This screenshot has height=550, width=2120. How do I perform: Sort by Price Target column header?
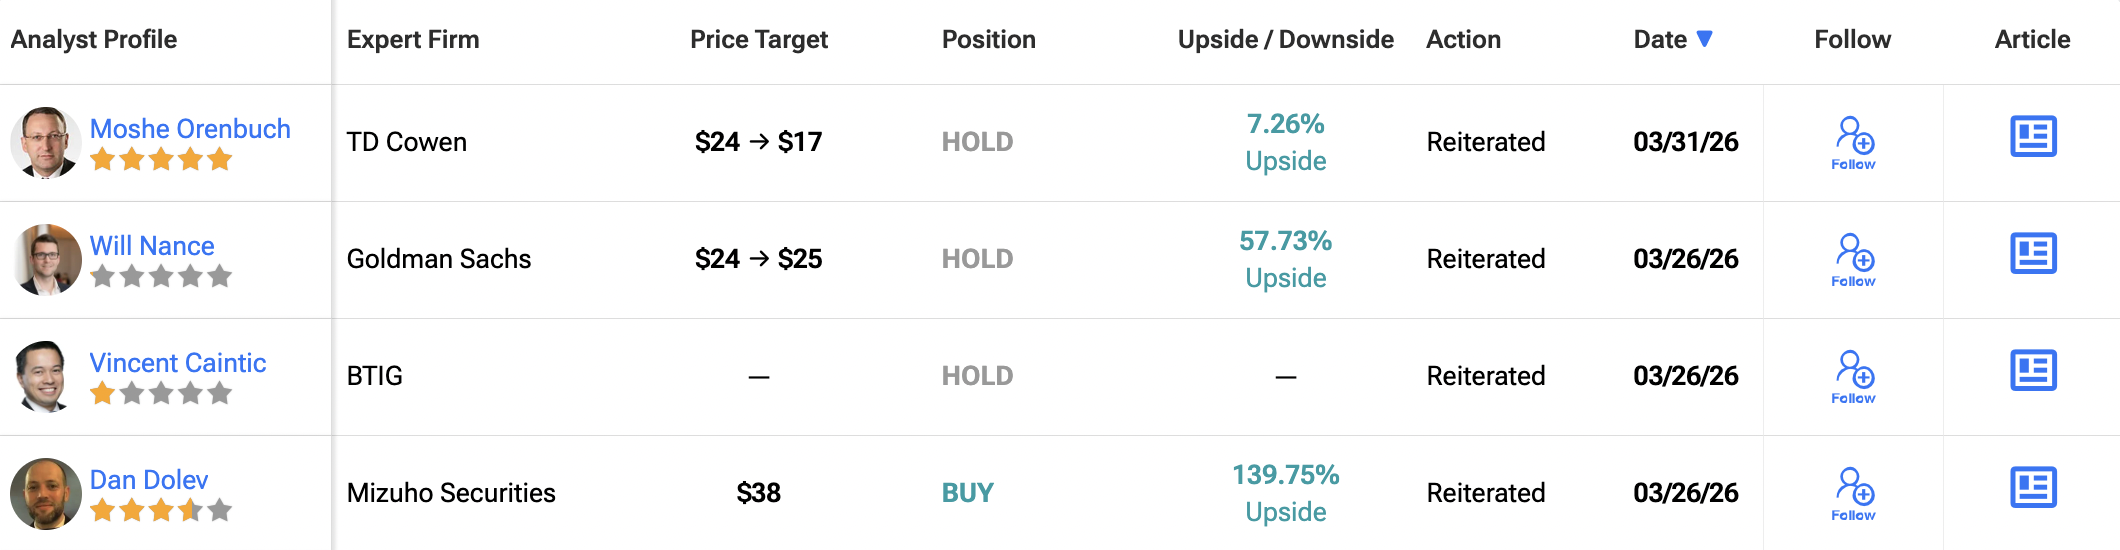coord(758,40)
